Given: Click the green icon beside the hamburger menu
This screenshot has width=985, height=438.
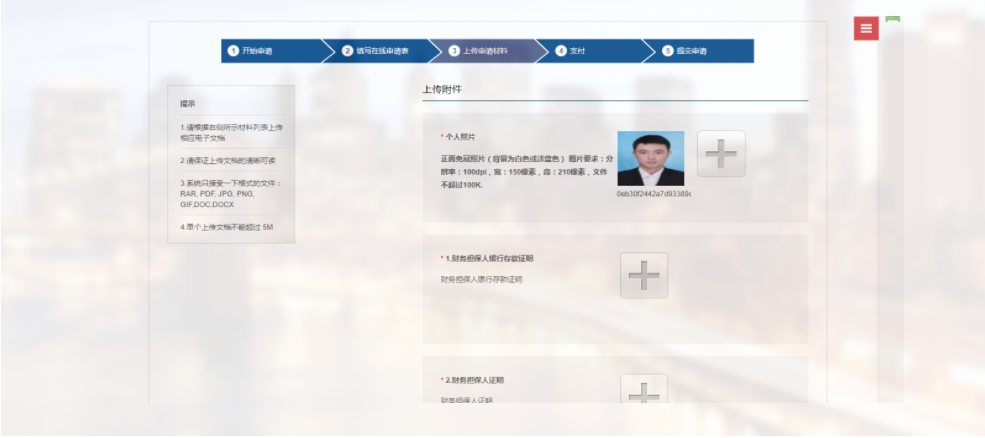Looking at the screenshot, I should (x=893, y=19).
